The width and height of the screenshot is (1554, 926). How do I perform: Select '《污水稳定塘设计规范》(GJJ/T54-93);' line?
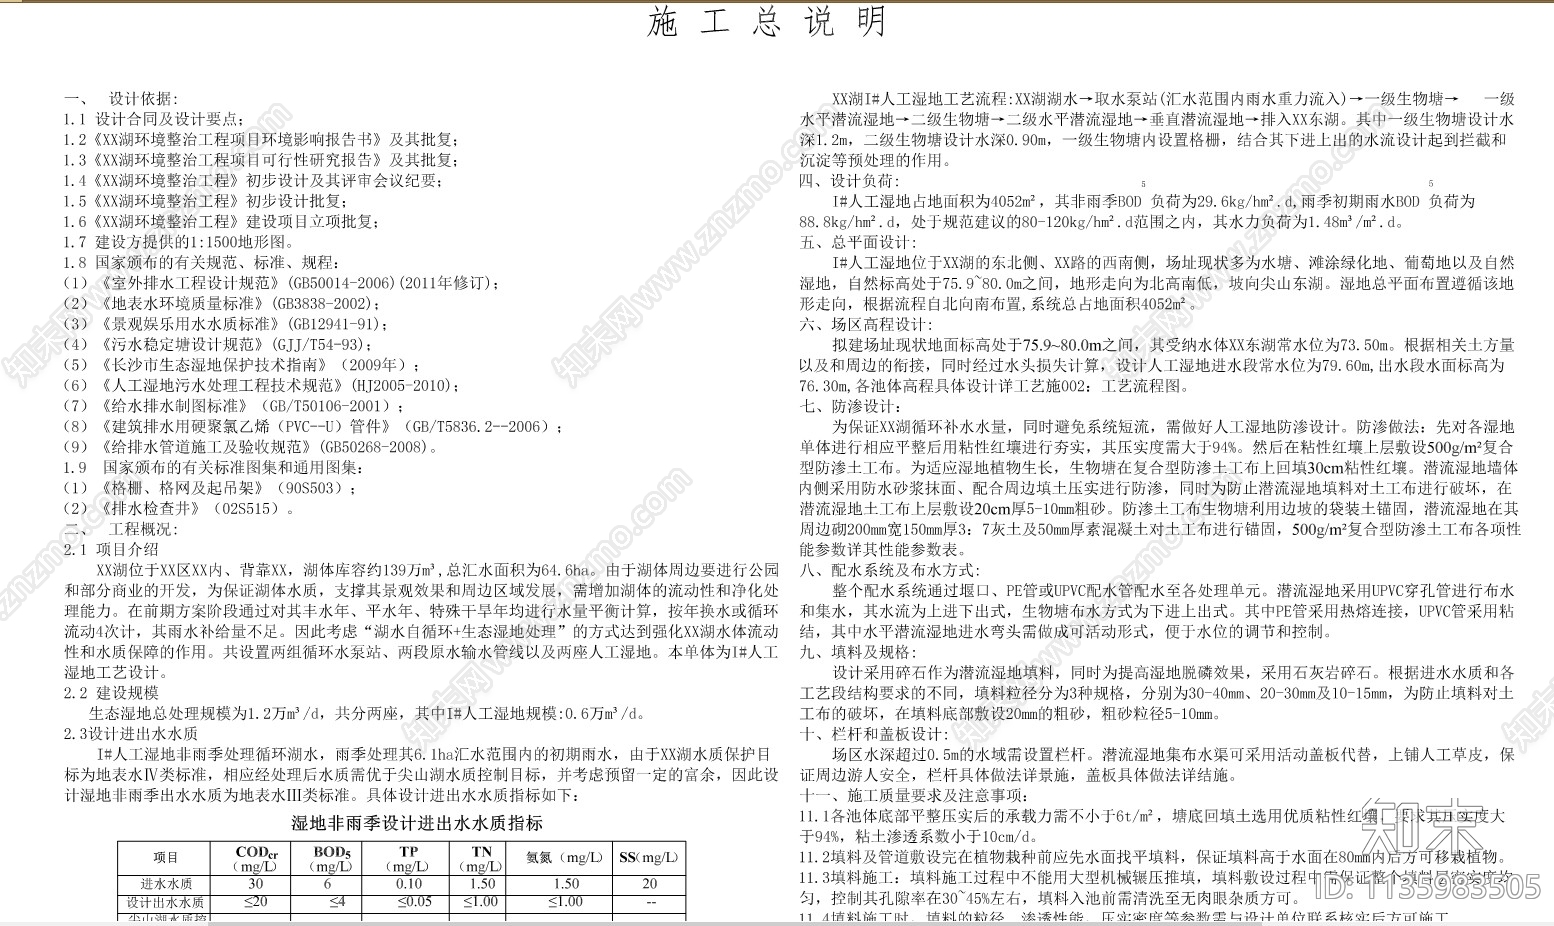[x=217, y=344]
